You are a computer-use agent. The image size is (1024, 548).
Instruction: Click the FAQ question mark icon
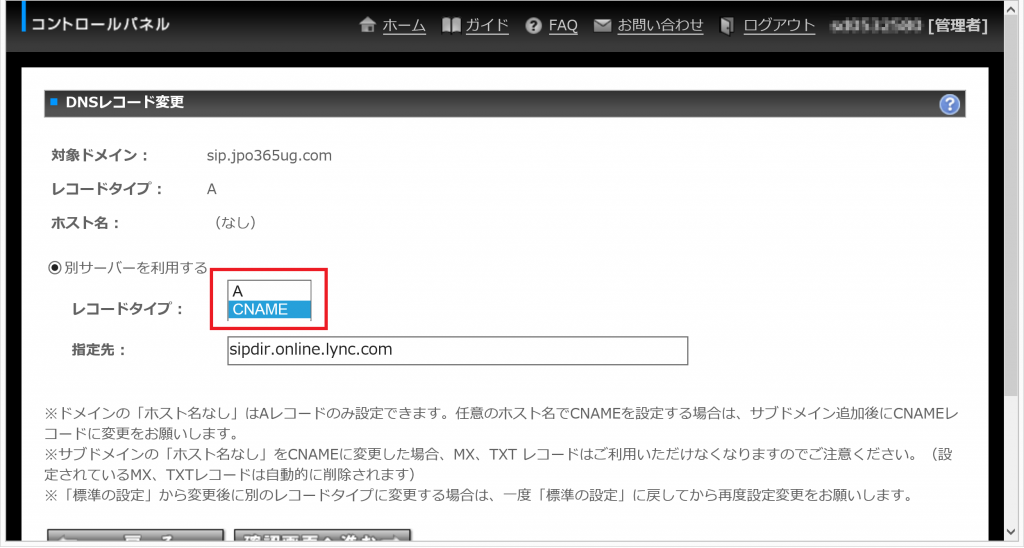pos(534,25)
